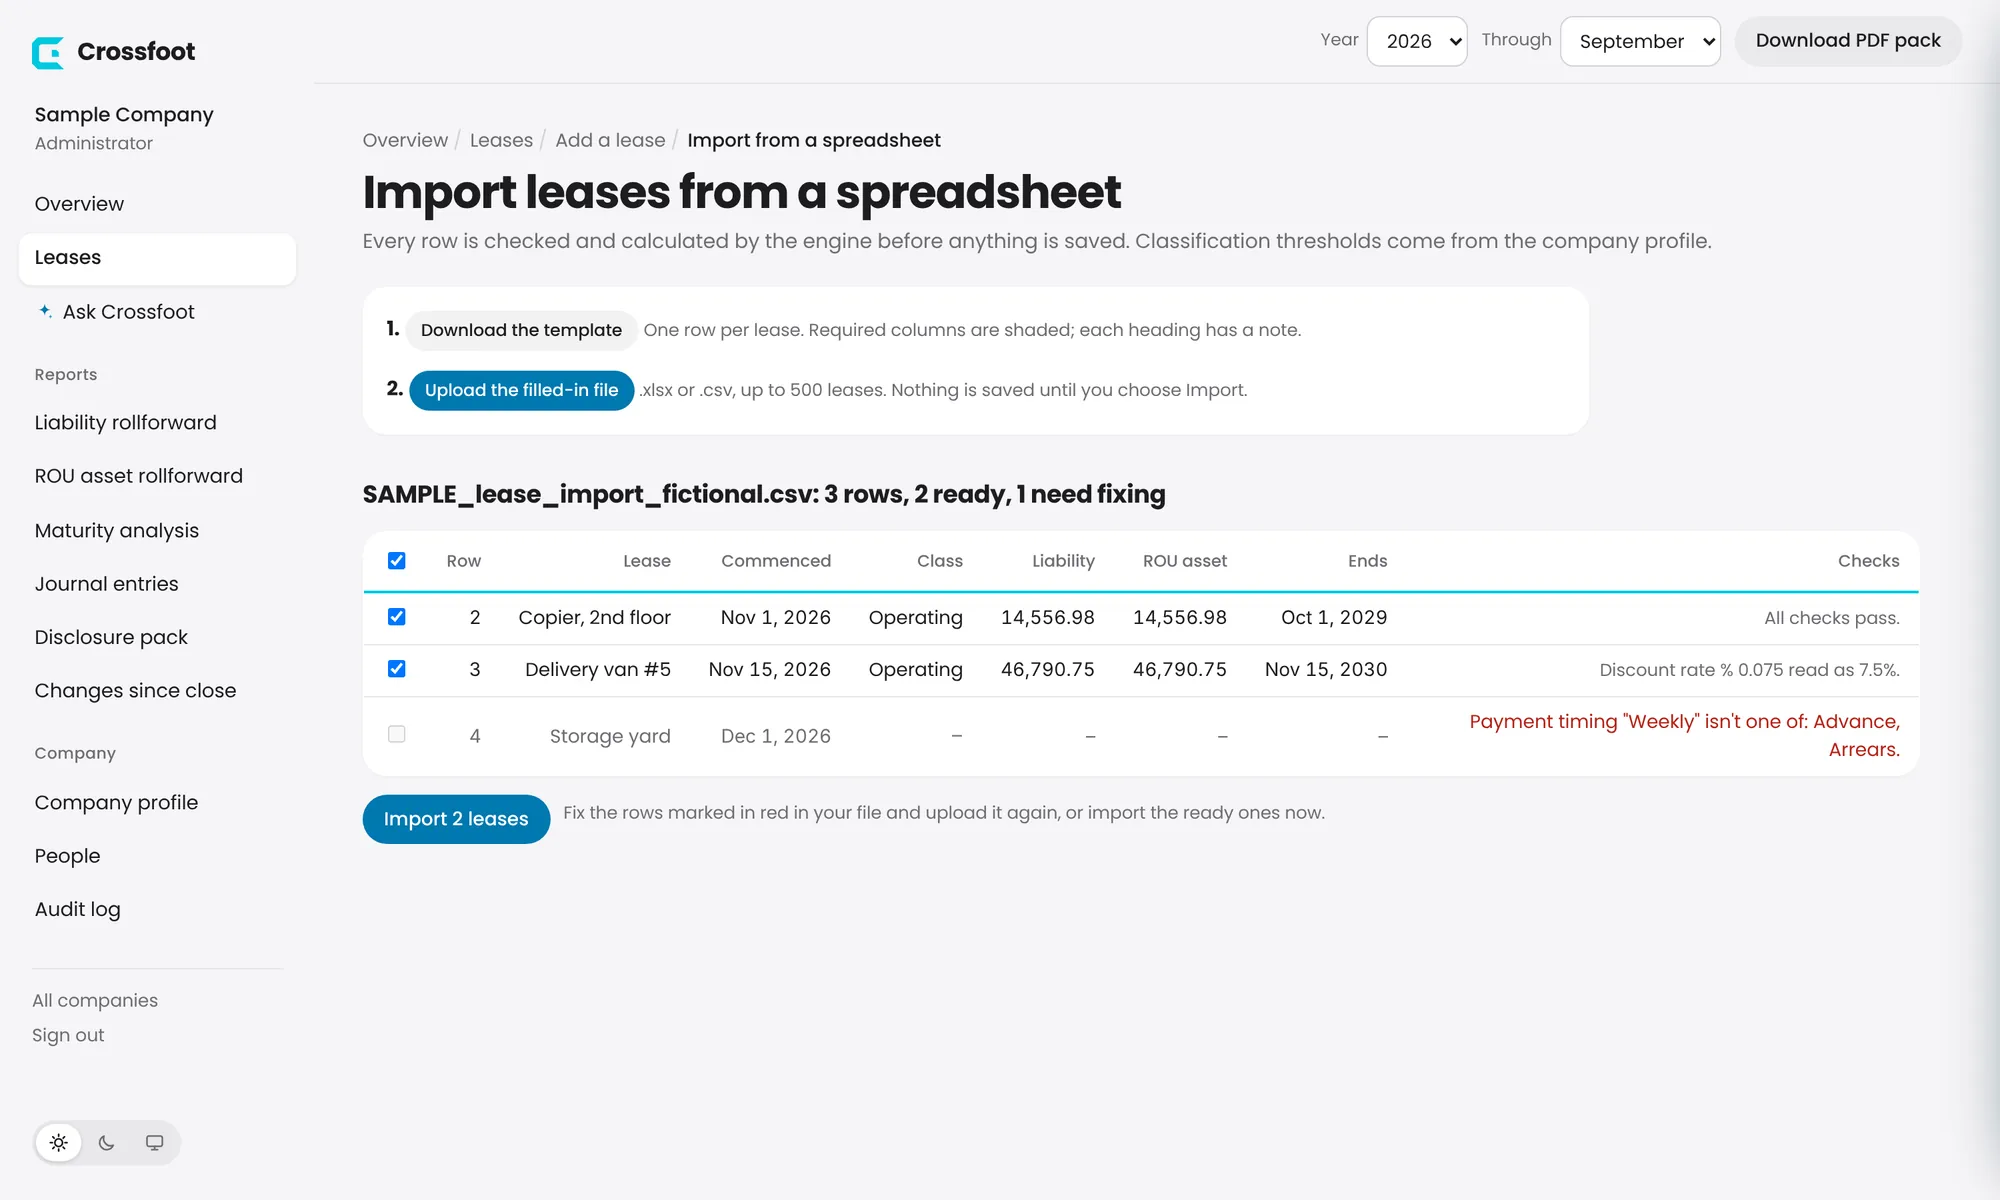Select system theme monitor icon
Image resolution: width=2000 pixels, height=1200 pixels.
coord(155,1143)
